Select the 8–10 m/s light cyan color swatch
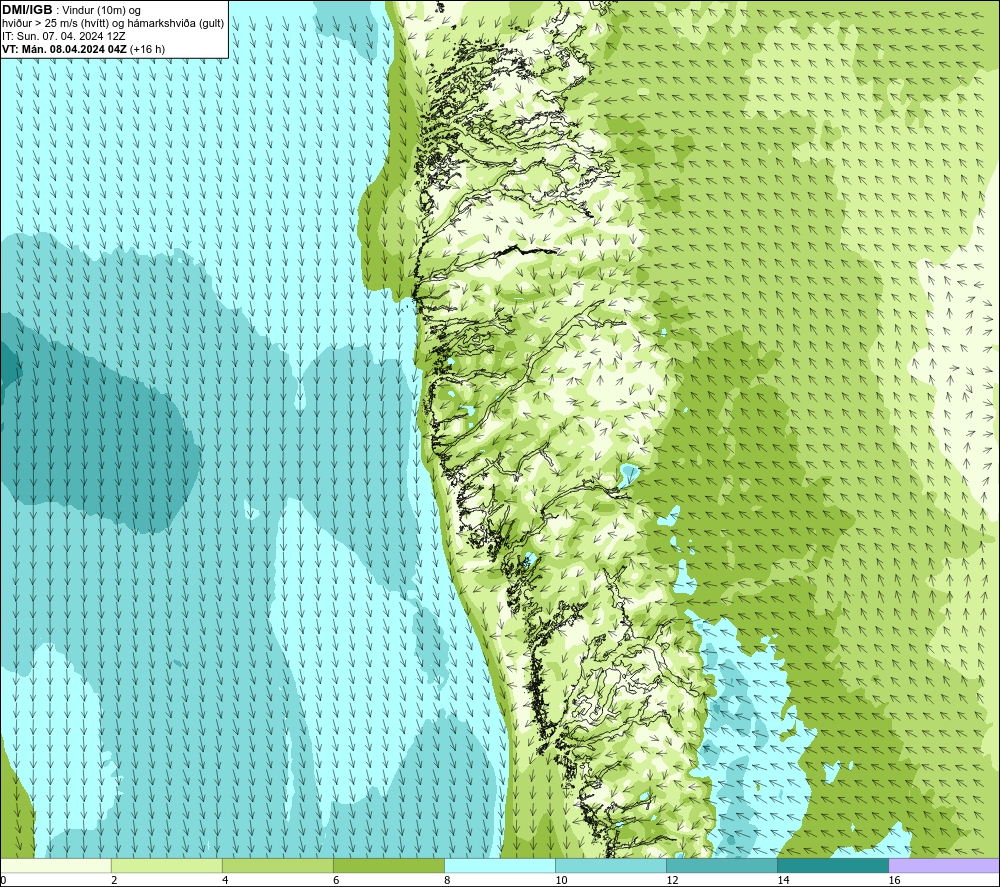This screenshot has height=887, width=1000. (x=499, y=865)
